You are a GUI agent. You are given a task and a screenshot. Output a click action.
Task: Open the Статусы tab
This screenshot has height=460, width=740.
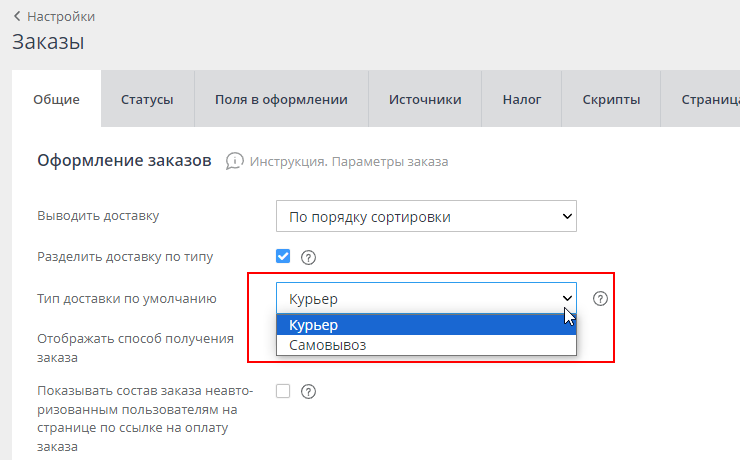147,99
